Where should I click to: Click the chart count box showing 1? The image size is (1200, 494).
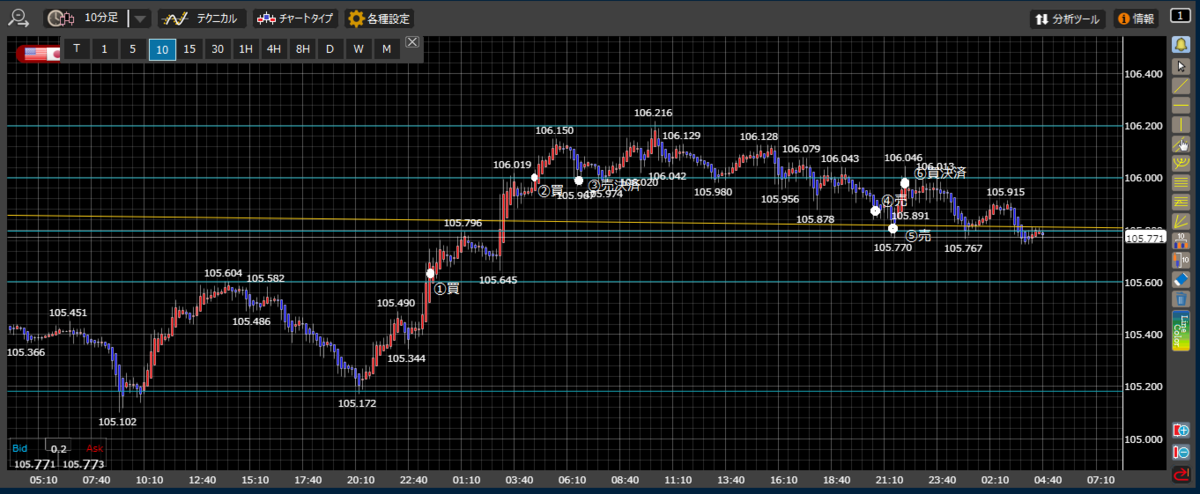[1180, 18]
